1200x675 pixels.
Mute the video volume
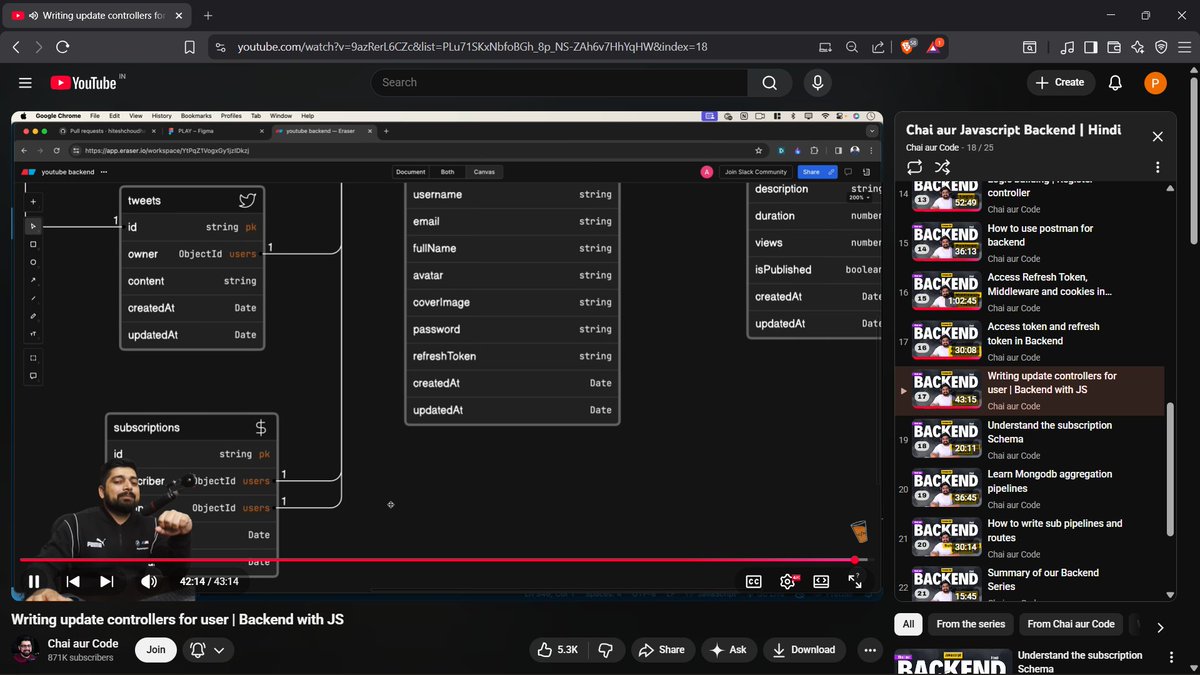(x=149, y=581)
